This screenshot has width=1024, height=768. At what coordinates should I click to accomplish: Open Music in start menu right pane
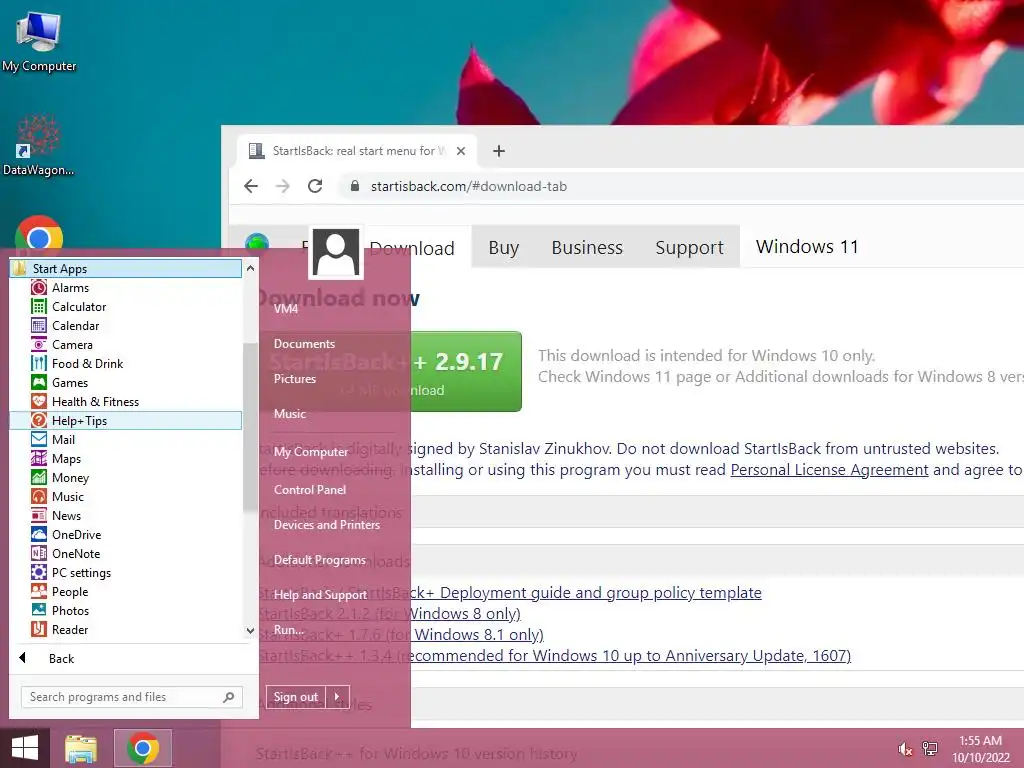point(289,413)
